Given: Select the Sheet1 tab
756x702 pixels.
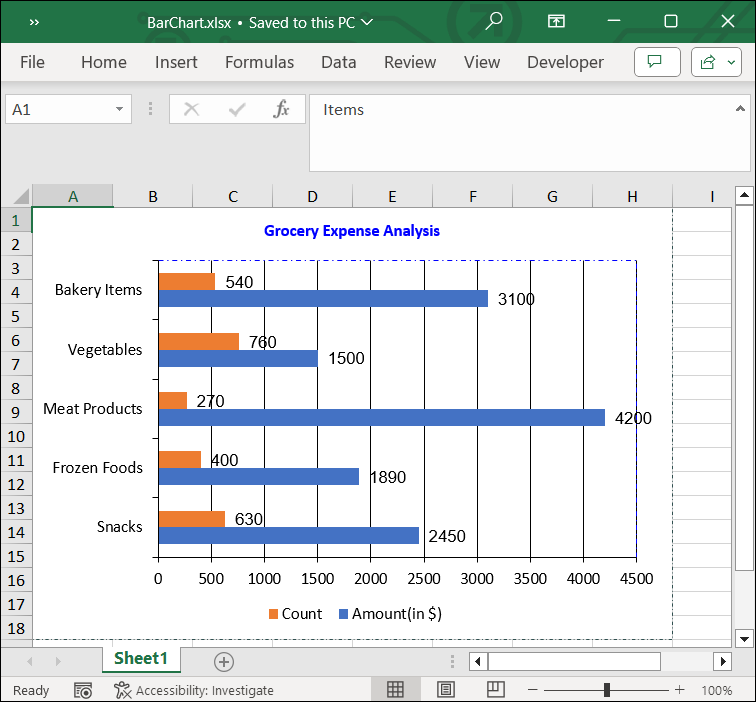Looking at the screenshot, I should pos(141,658).
